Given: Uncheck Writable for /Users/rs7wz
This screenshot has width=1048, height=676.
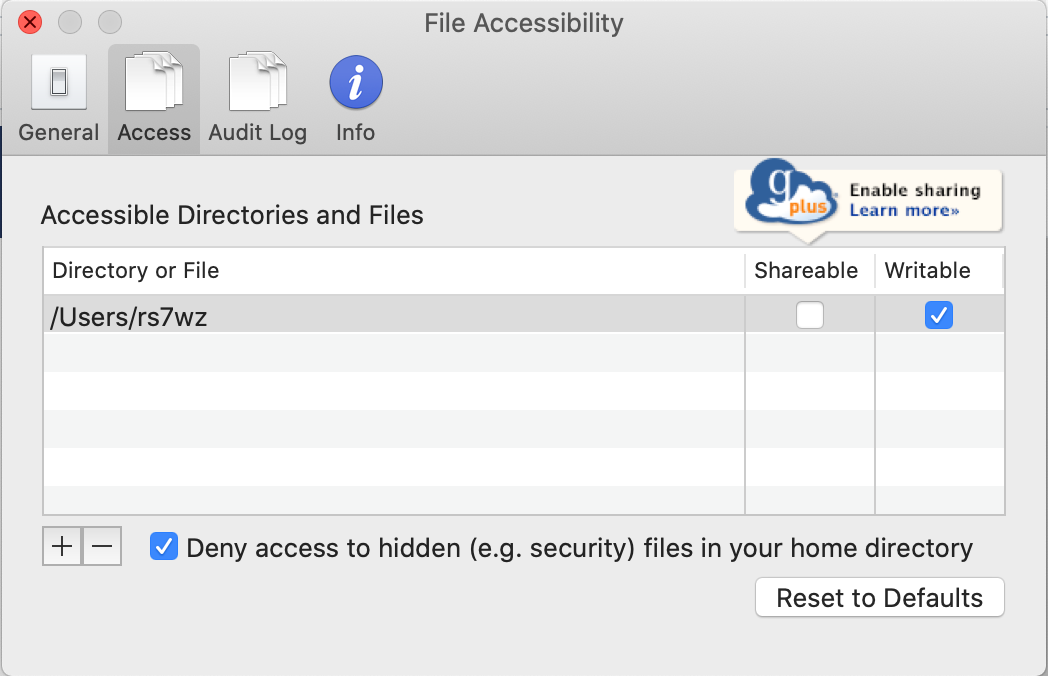Looking at the screenshot, I should 939,316.
